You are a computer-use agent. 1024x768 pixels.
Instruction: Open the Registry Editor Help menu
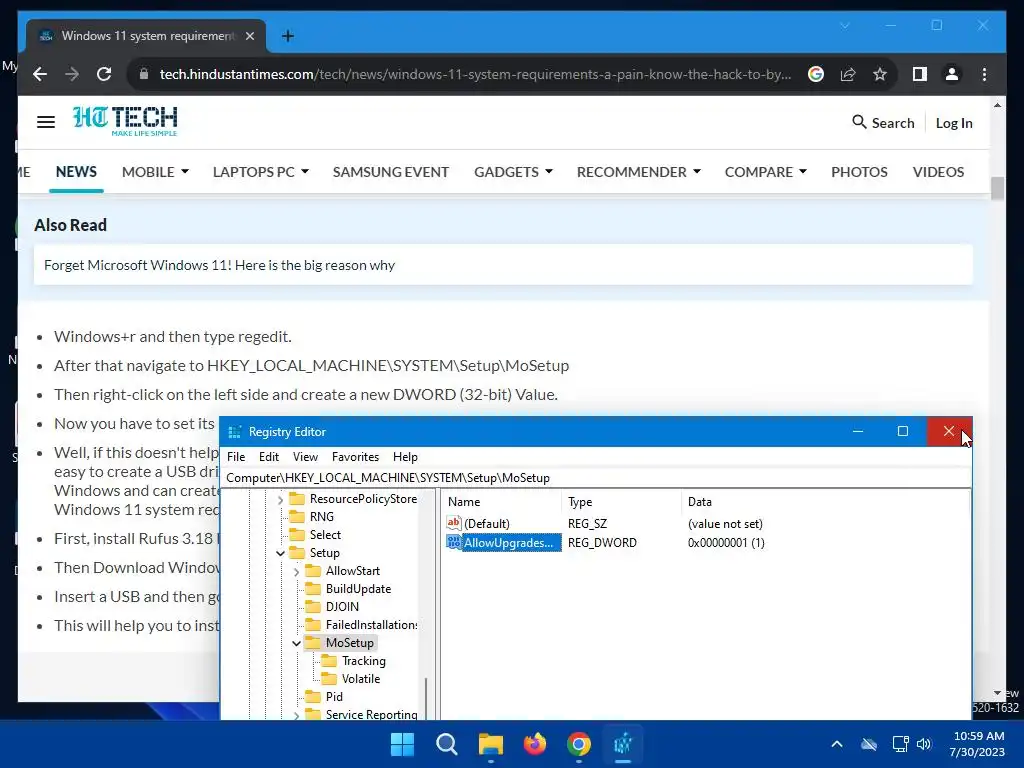click(x=405, y=456)
